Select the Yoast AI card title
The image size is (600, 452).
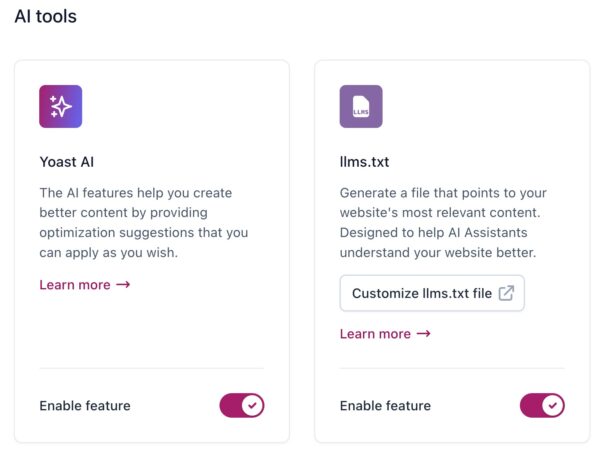(67, 160)
